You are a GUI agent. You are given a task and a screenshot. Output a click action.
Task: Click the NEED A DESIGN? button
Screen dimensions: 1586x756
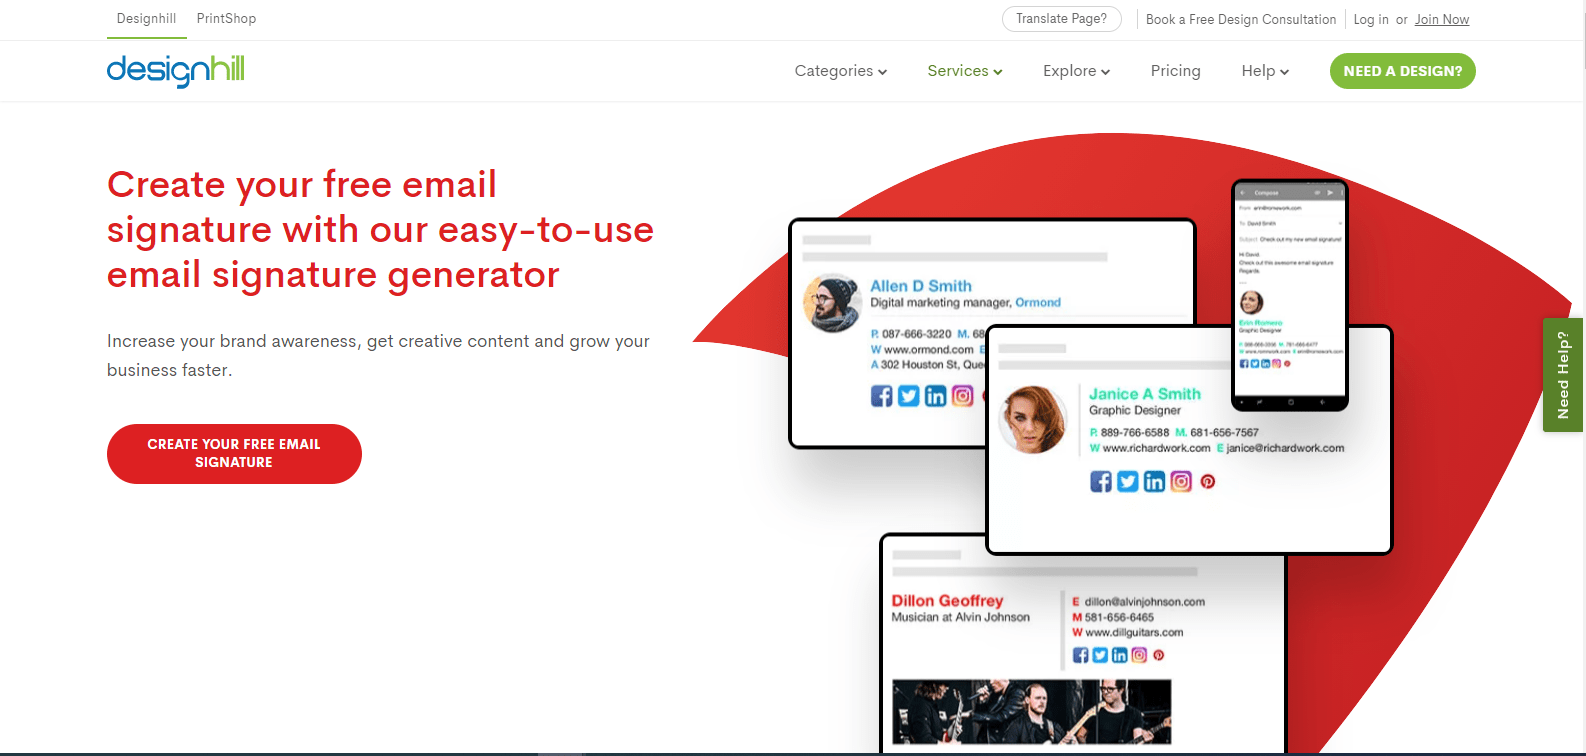pyautogui.click(x=1403, y=71)
